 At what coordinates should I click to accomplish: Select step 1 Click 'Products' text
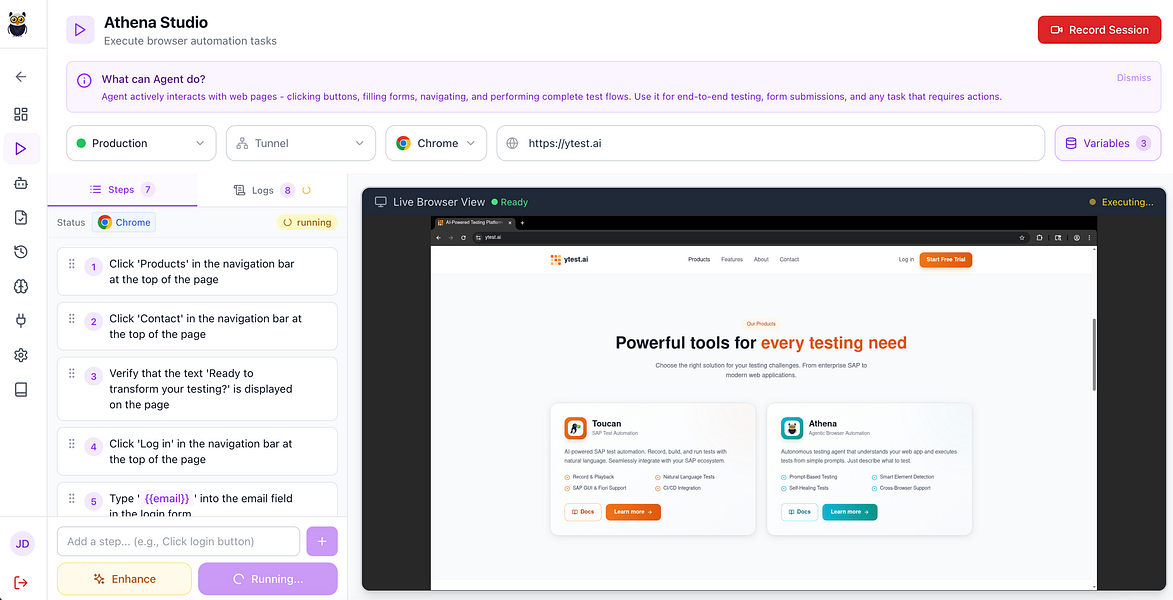202,272
